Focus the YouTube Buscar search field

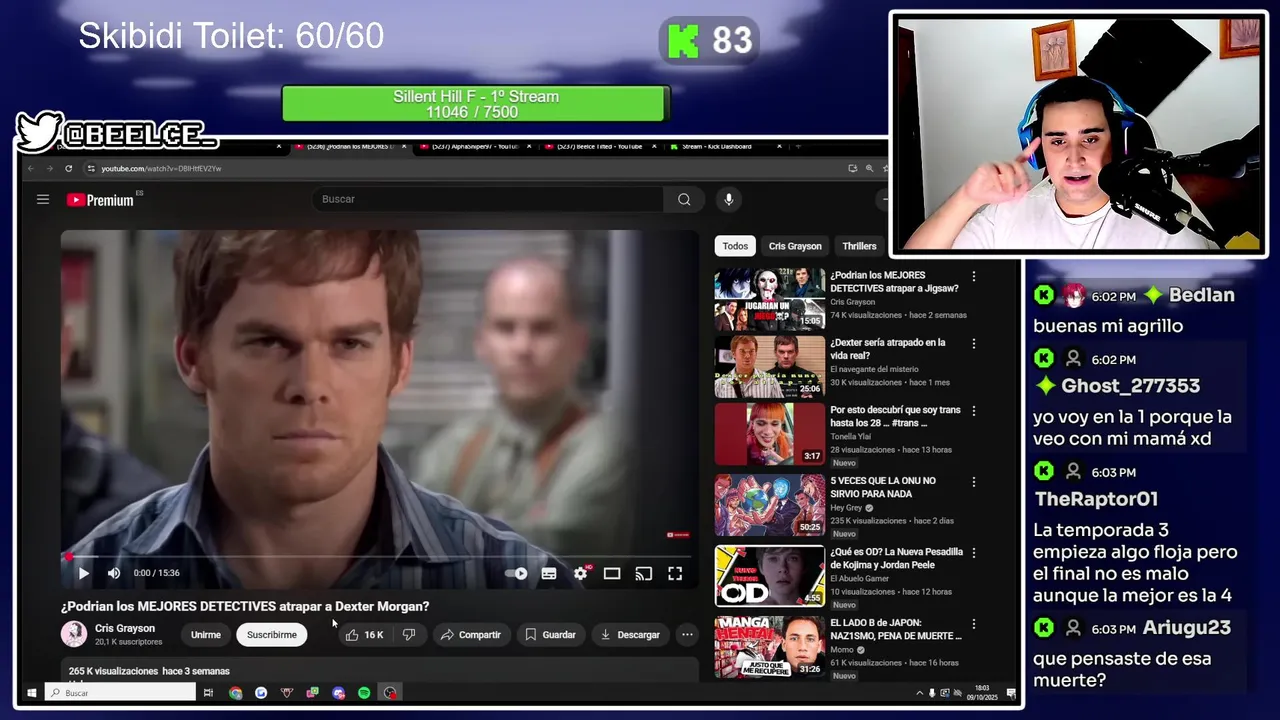coord(487,199)
